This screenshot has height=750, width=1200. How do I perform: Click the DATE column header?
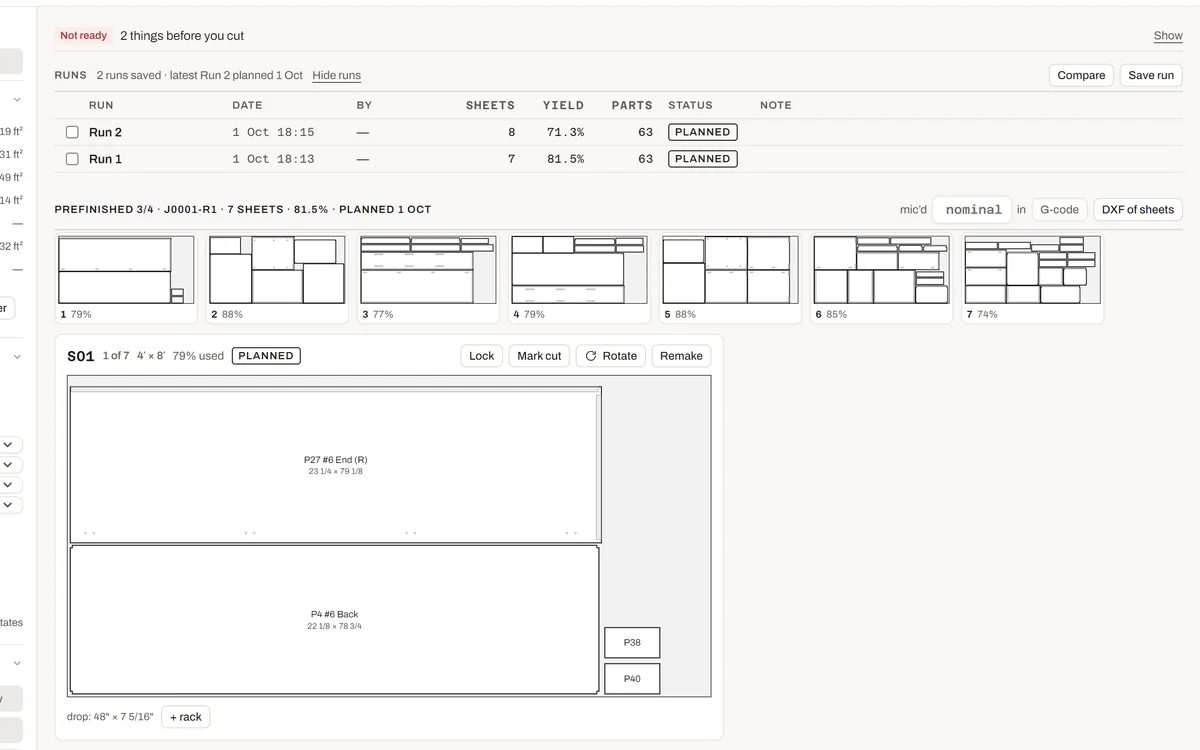(247, 105)
